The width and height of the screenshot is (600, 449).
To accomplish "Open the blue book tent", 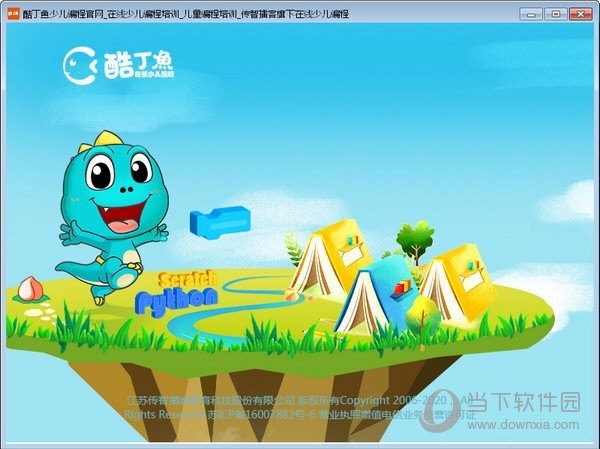I will point(376,296).
